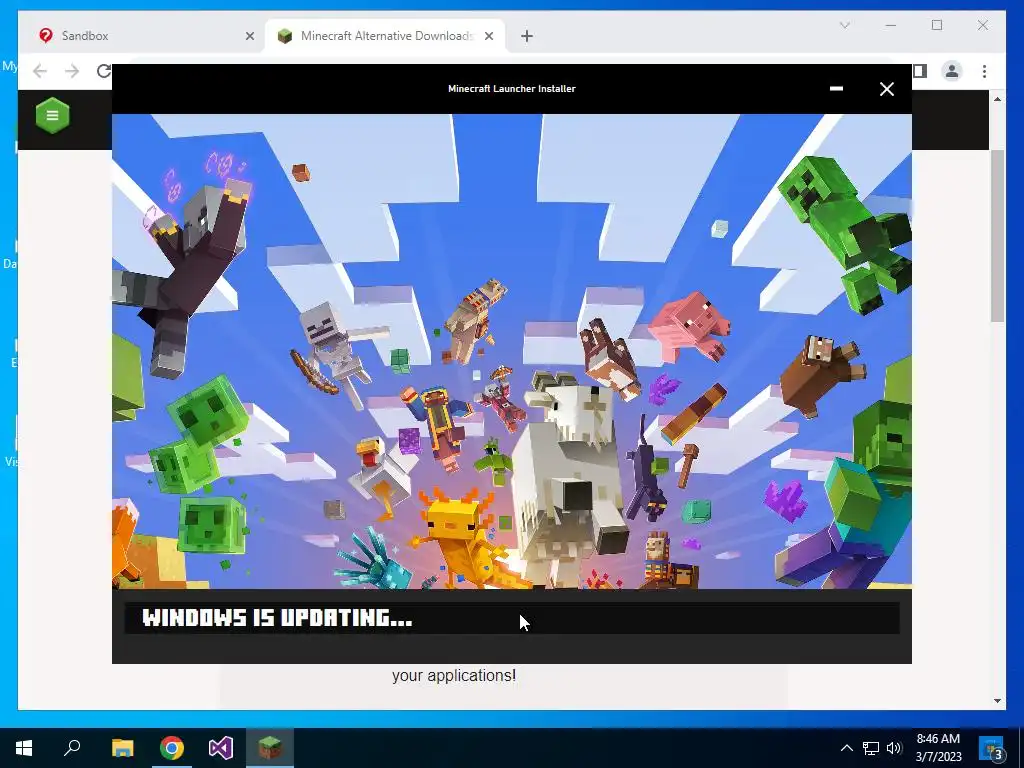Maximize the Chrome window

(937, 25)
